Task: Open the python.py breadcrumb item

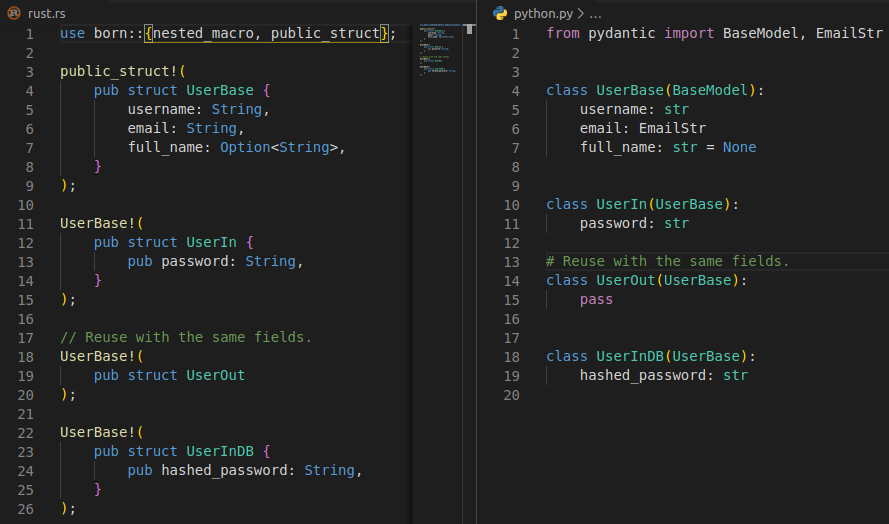Action: tap(543, 14)
